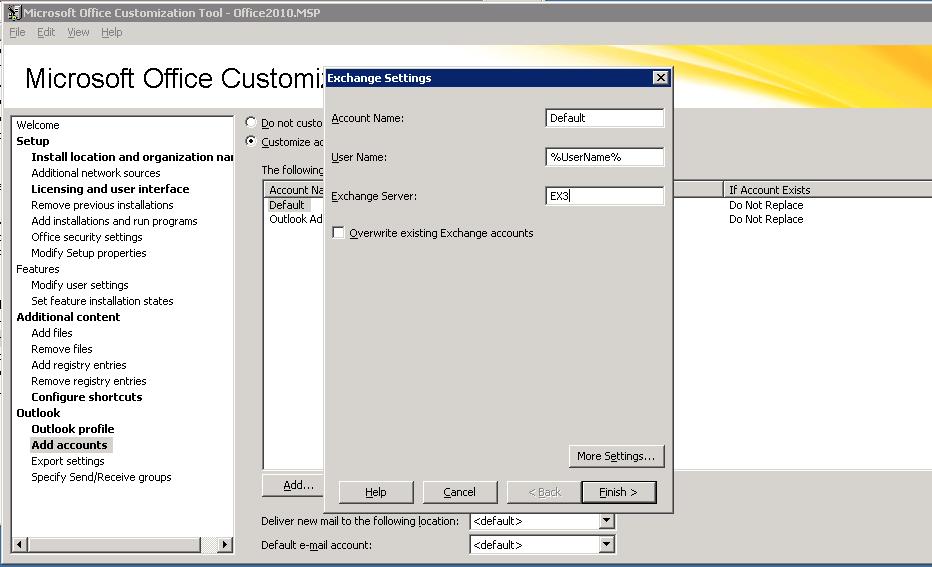
Task: Select Office security settings
Action: [x=87, y=237]
